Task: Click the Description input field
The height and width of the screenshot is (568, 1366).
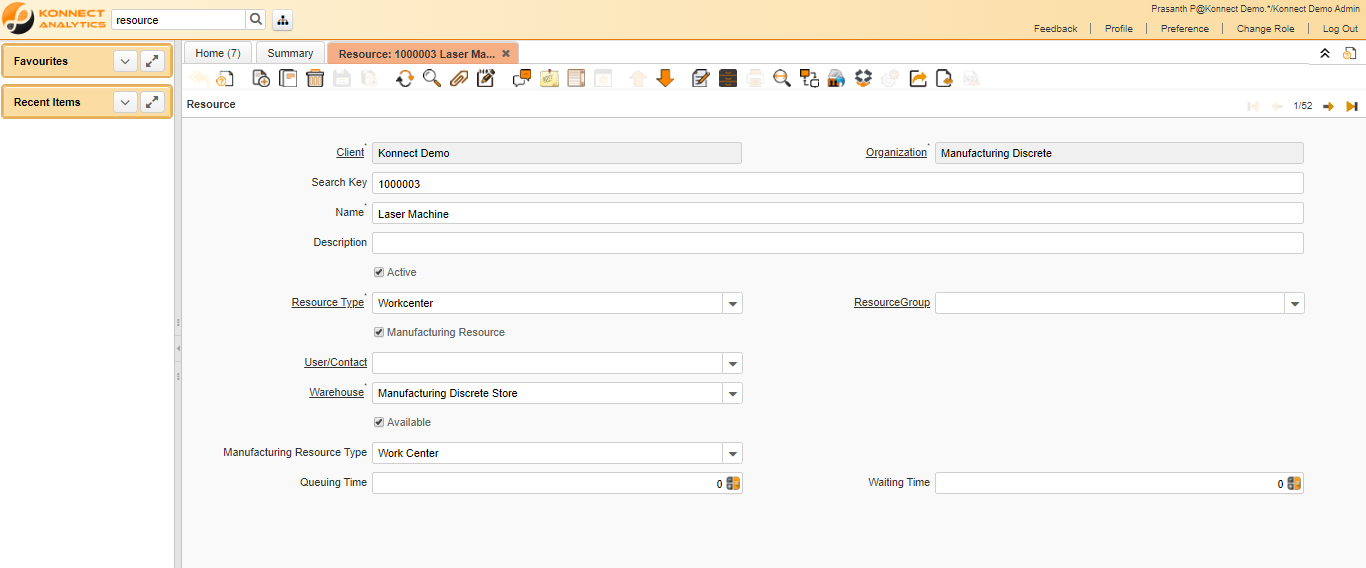Action: [x=837, y=243]
